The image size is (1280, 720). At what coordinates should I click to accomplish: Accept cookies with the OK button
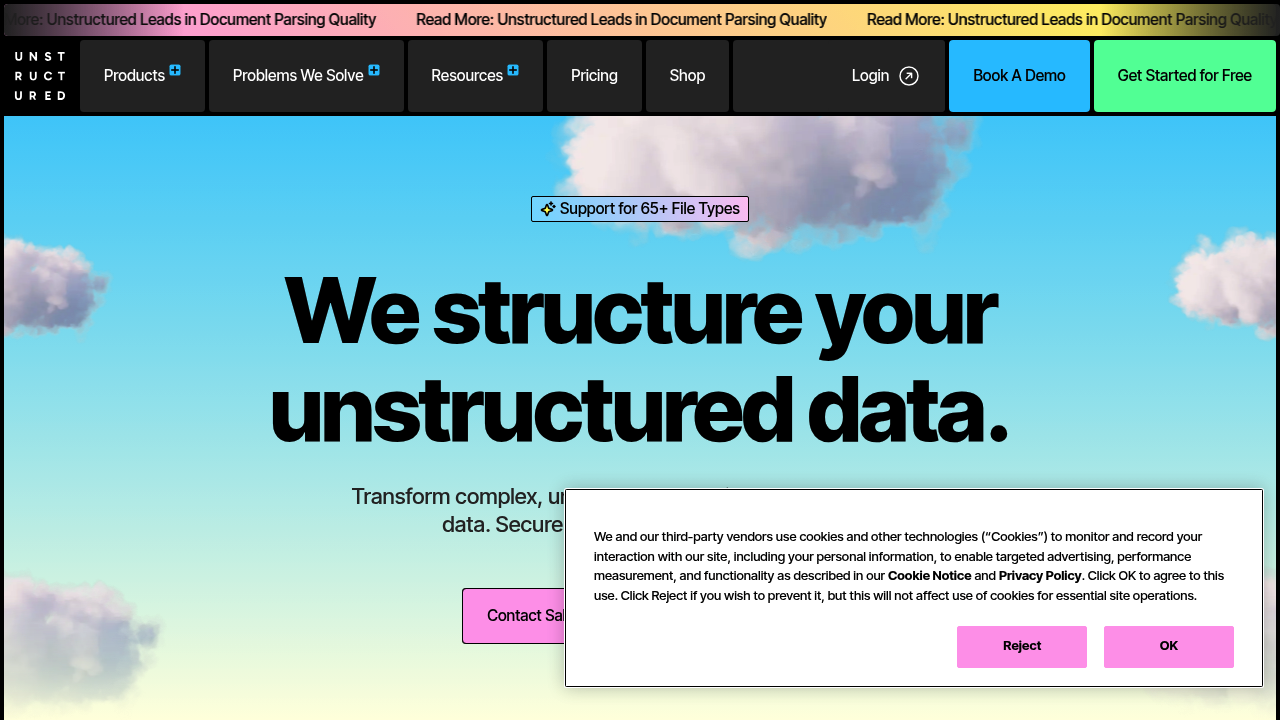(x=1169, y=647)
